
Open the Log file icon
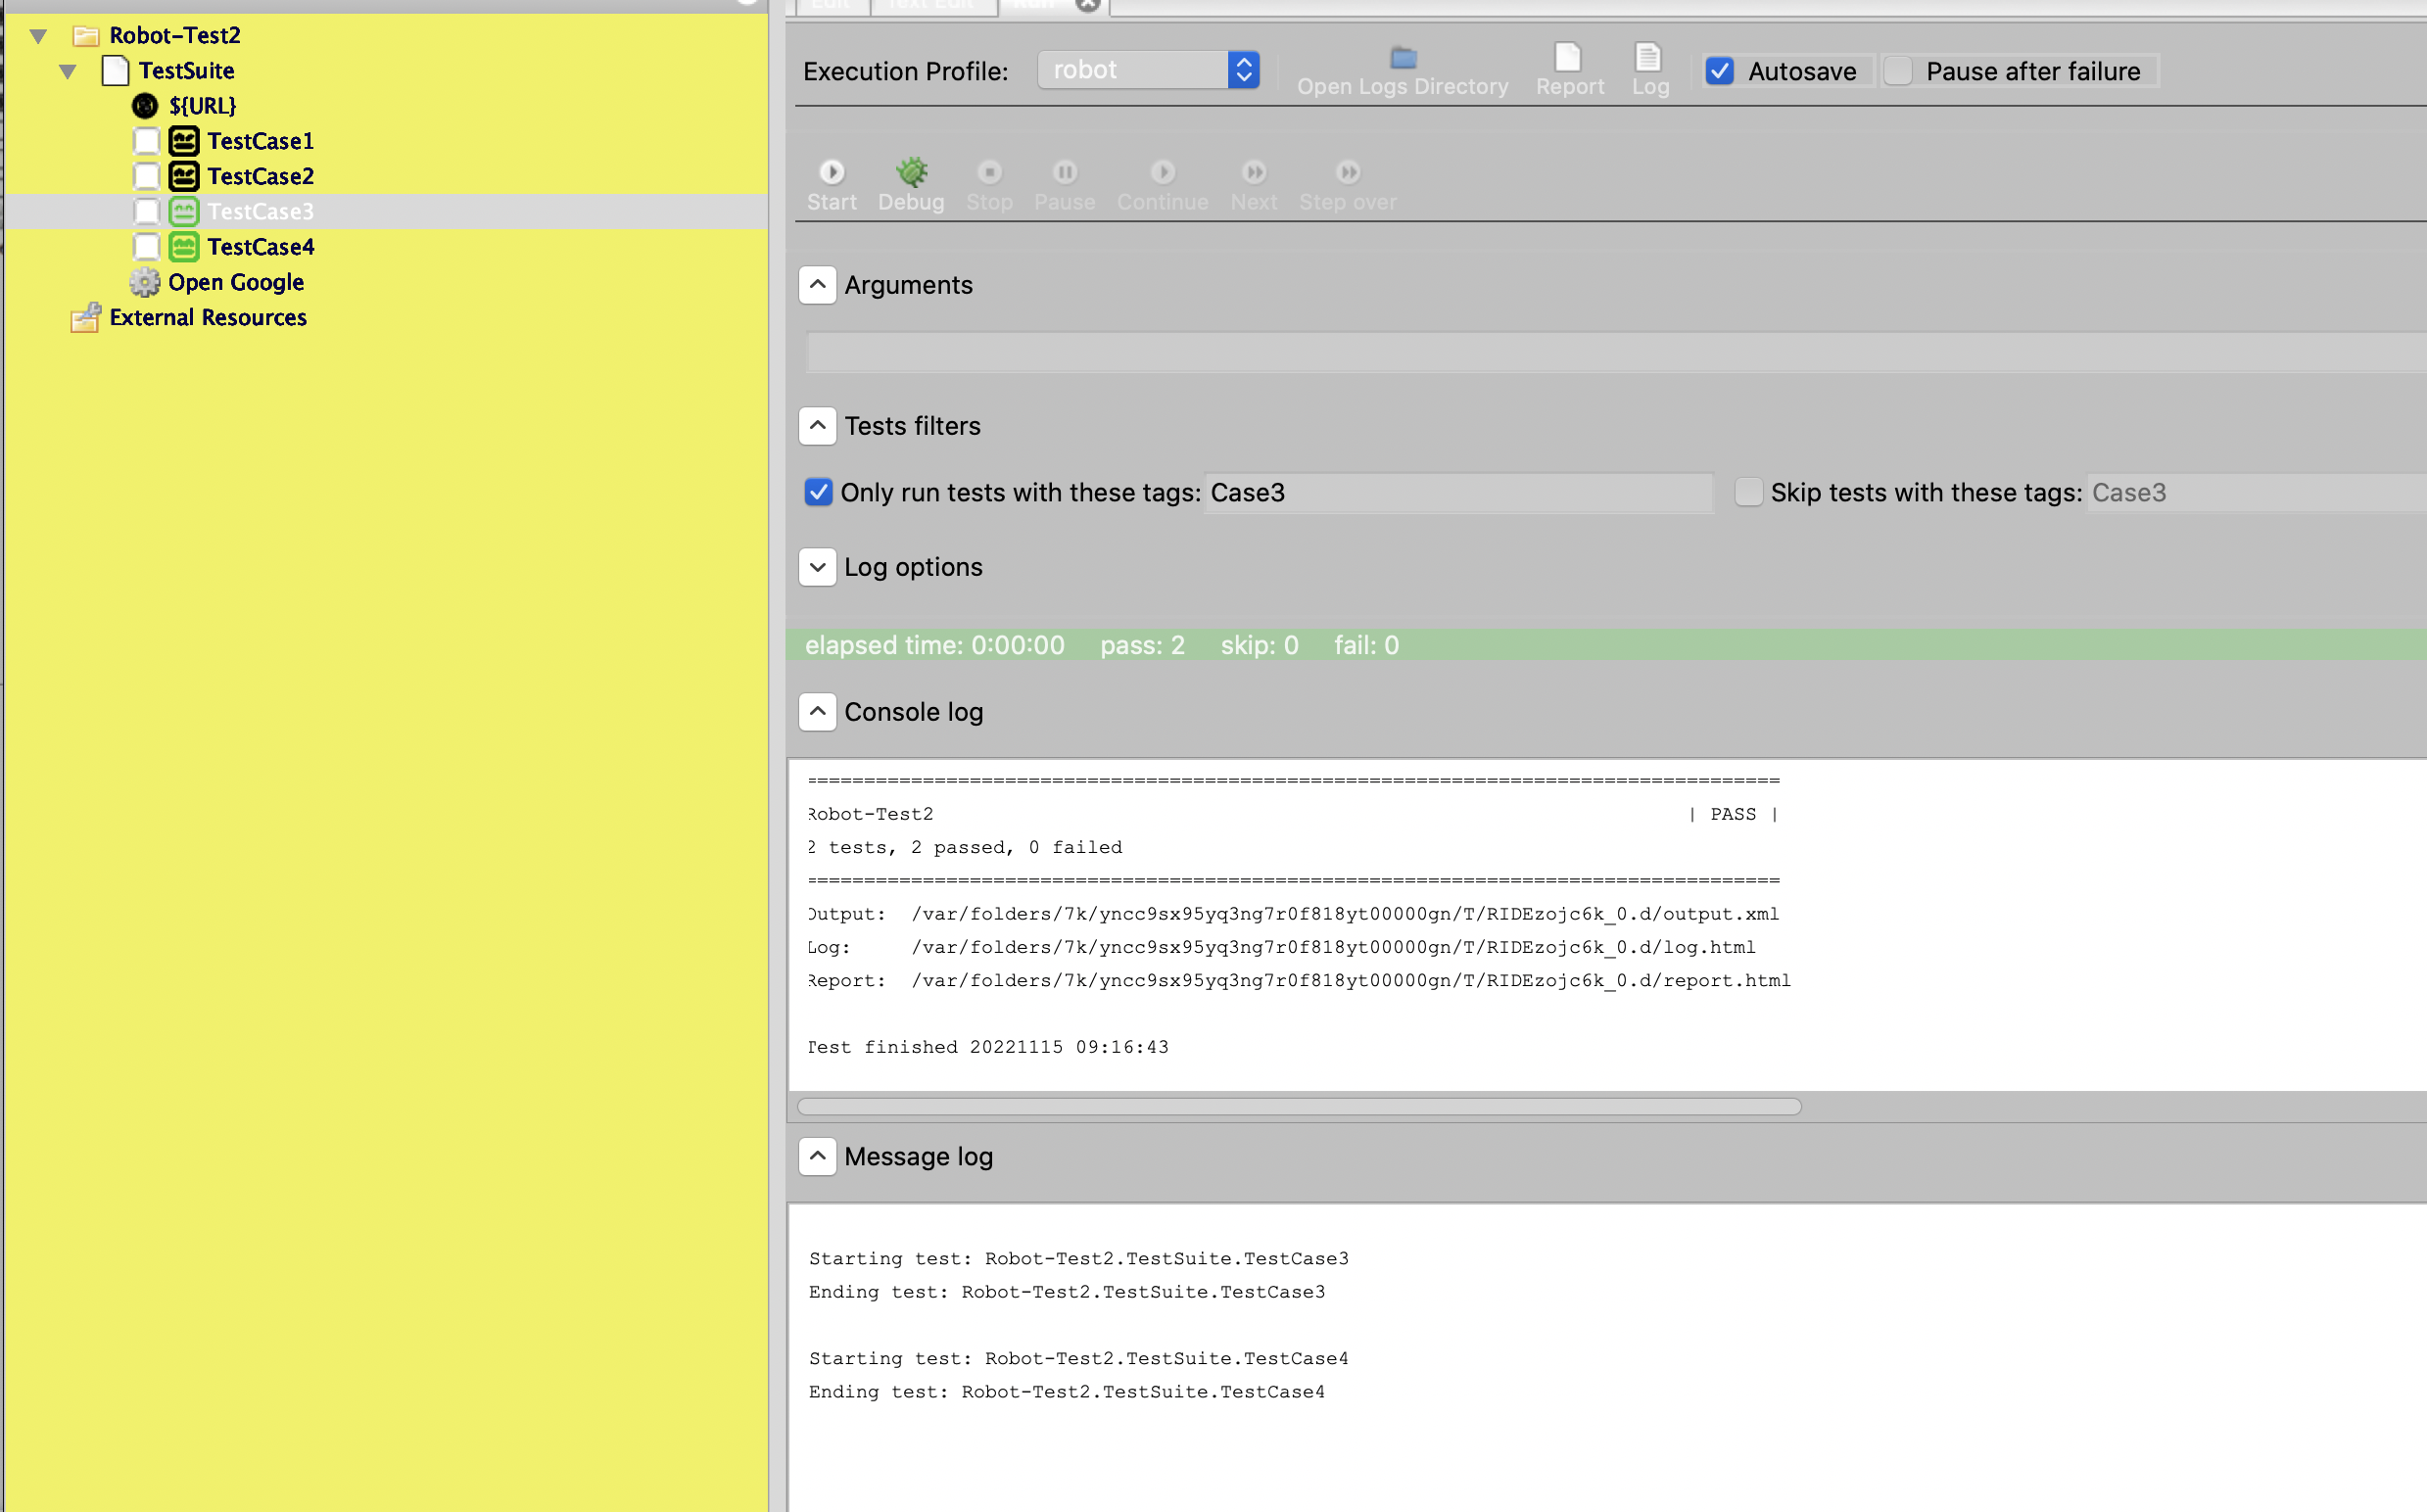point(1648,58)
